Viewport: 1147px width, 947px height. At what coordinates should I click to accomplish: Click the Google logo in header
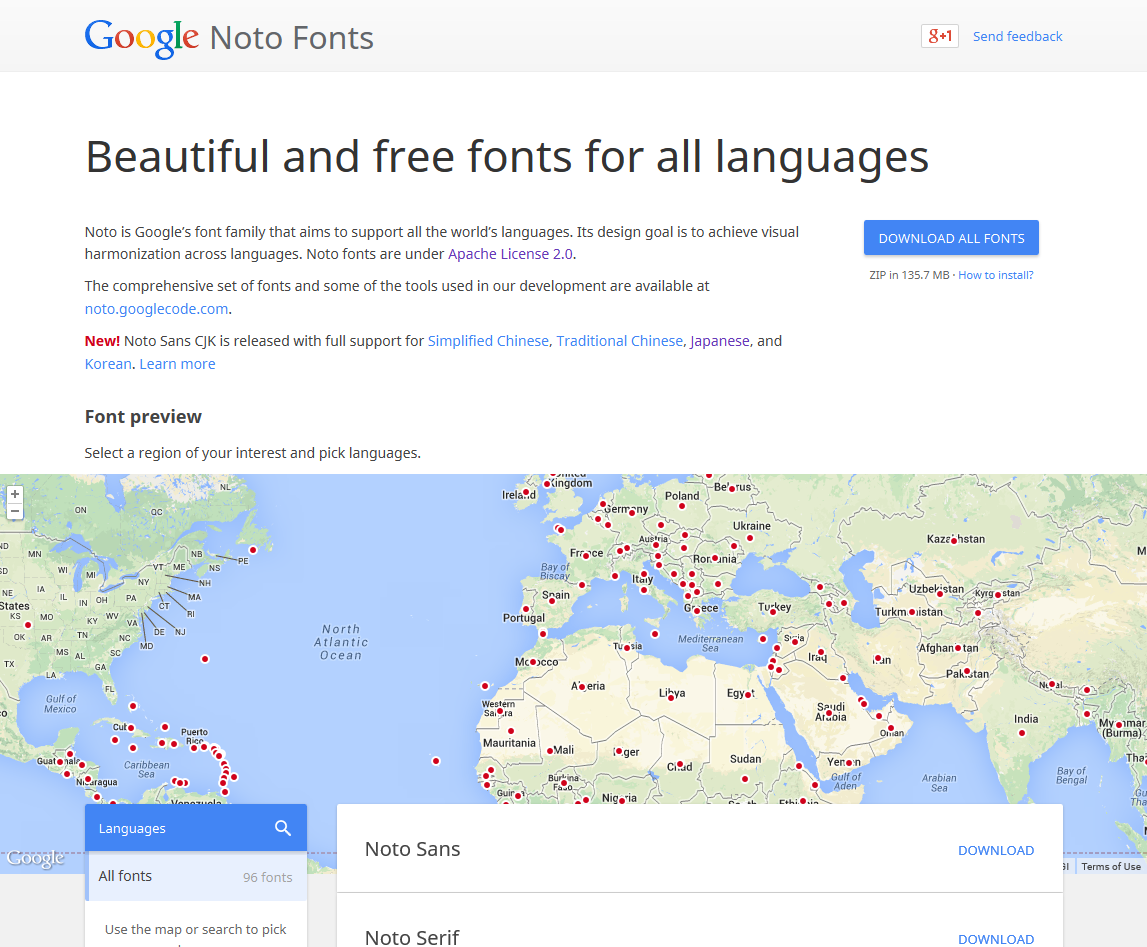pyautogui.click(x=141, y=38)
